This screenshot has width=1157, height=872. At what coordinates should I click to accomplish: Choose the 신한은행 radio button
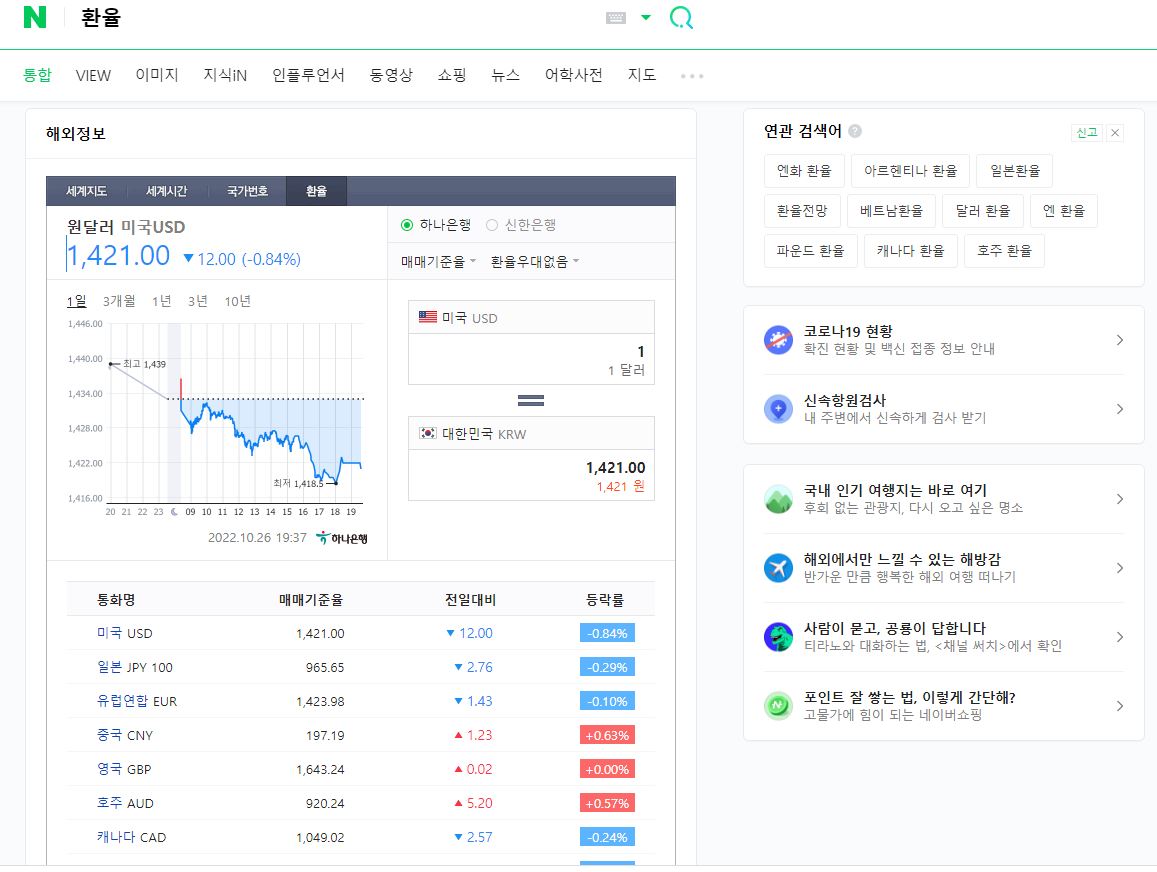tap(492, 225)
